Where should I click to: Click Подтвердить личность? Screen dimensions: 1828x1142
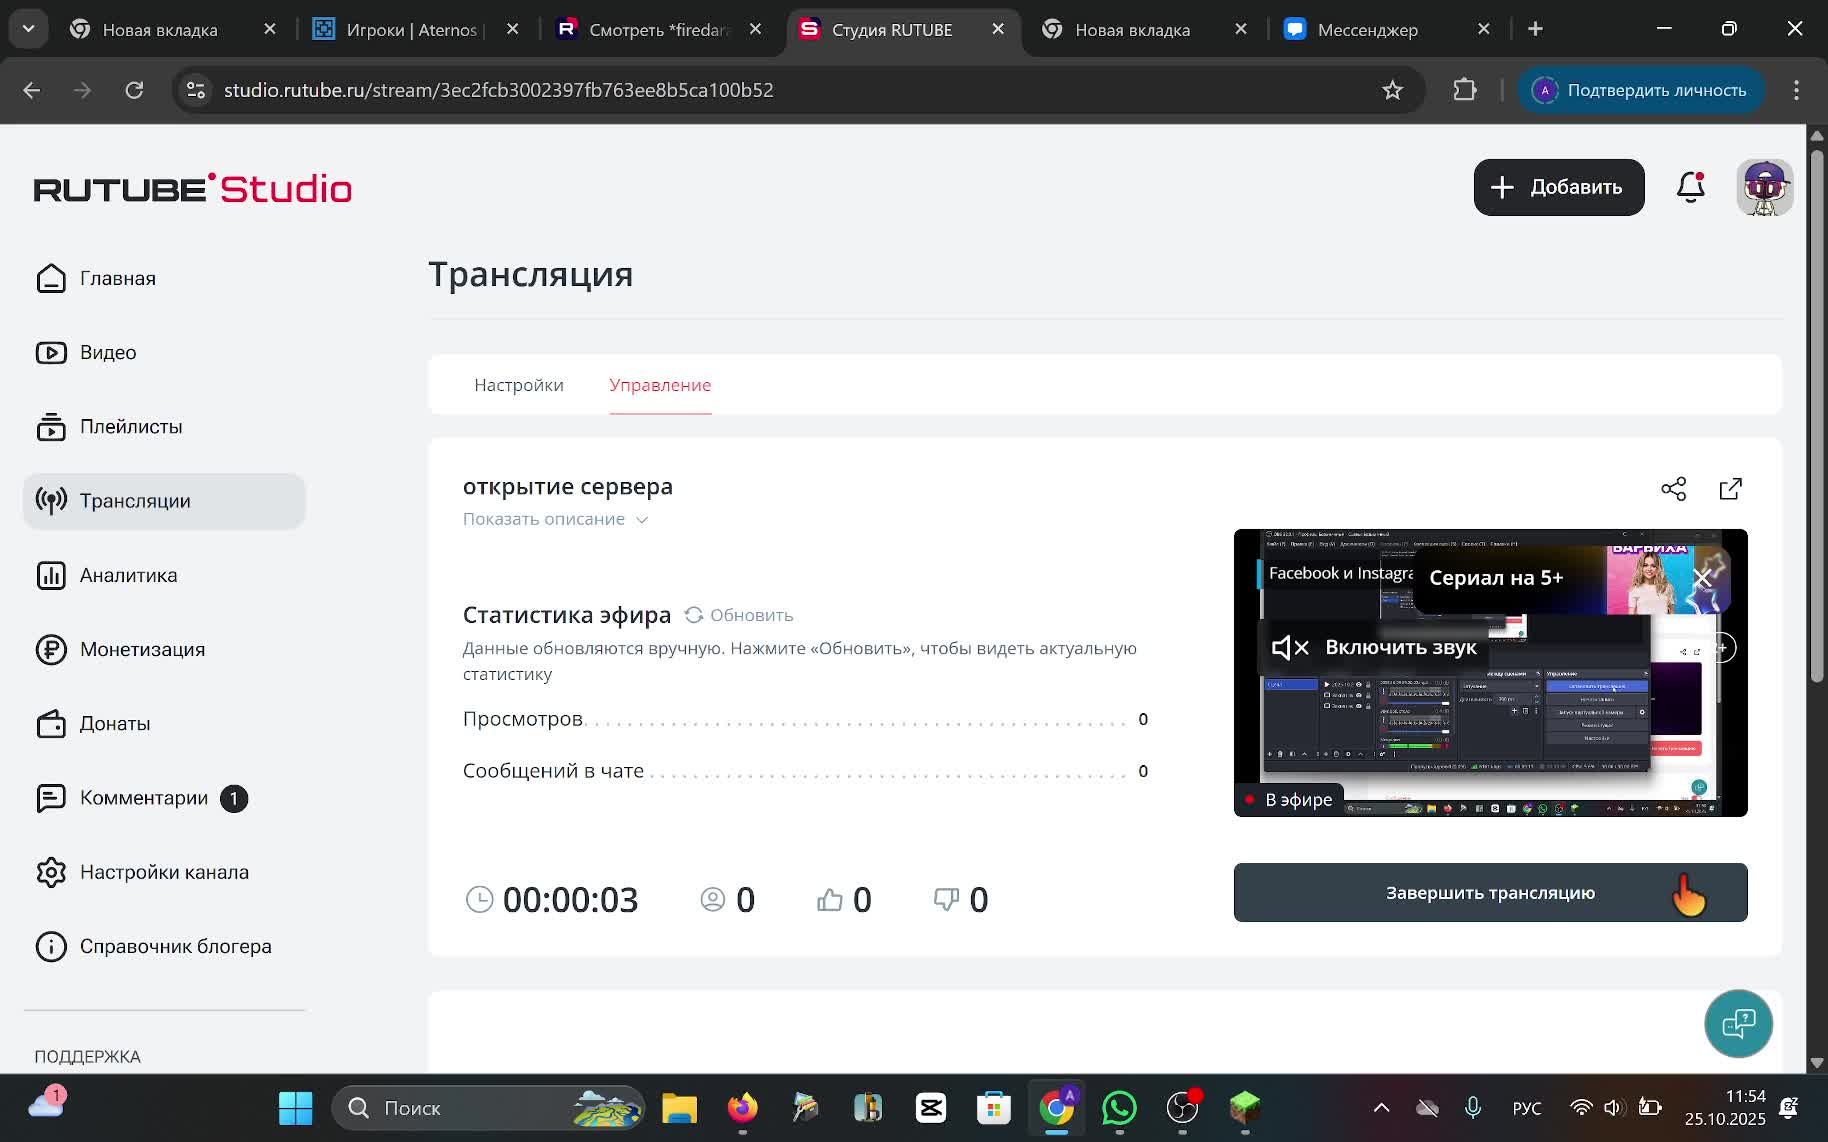[x=1640, y=90]
